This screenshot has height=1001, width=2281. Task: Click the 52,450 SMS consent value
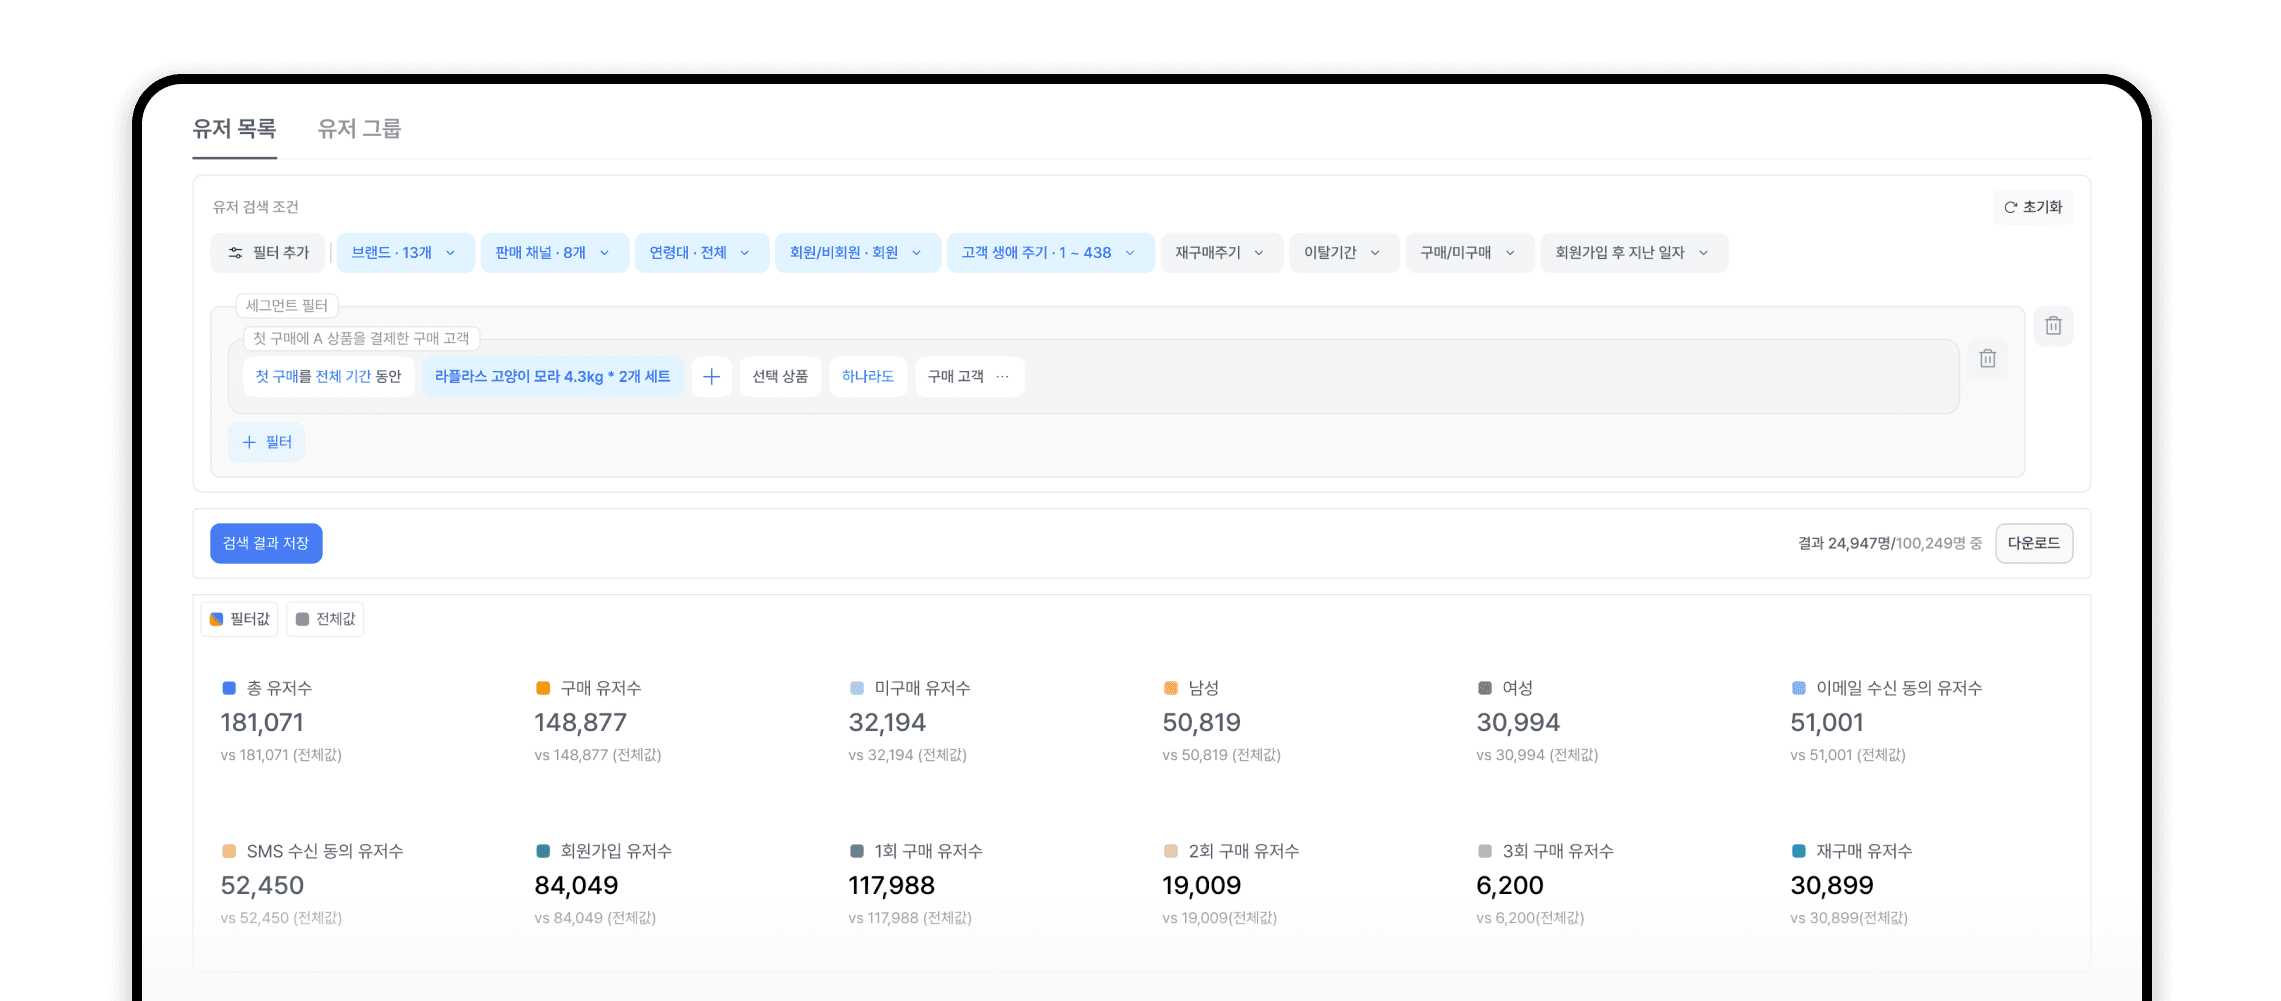(262, 885)
